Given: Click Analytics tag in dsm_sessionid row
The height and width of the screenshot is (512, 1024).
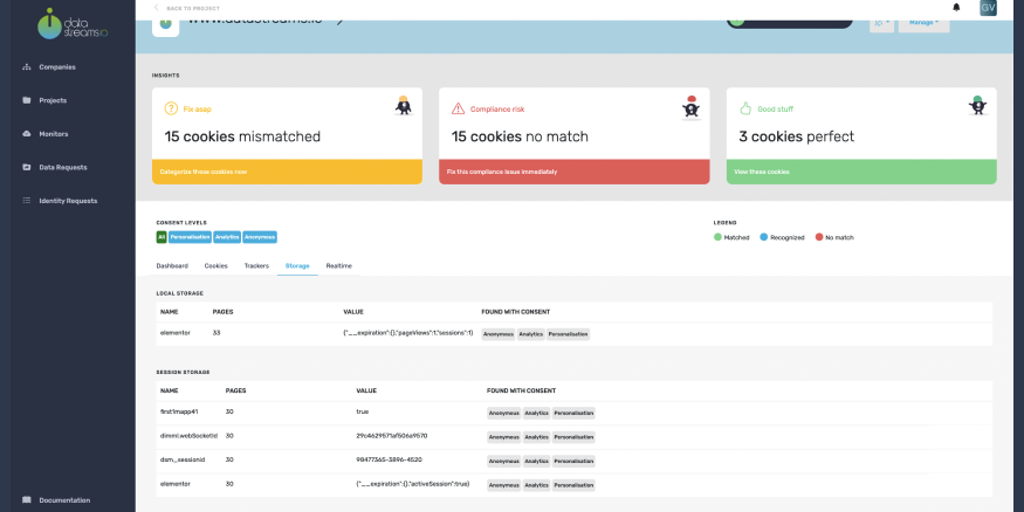Looking at the screenshot, I should (537, 461).
